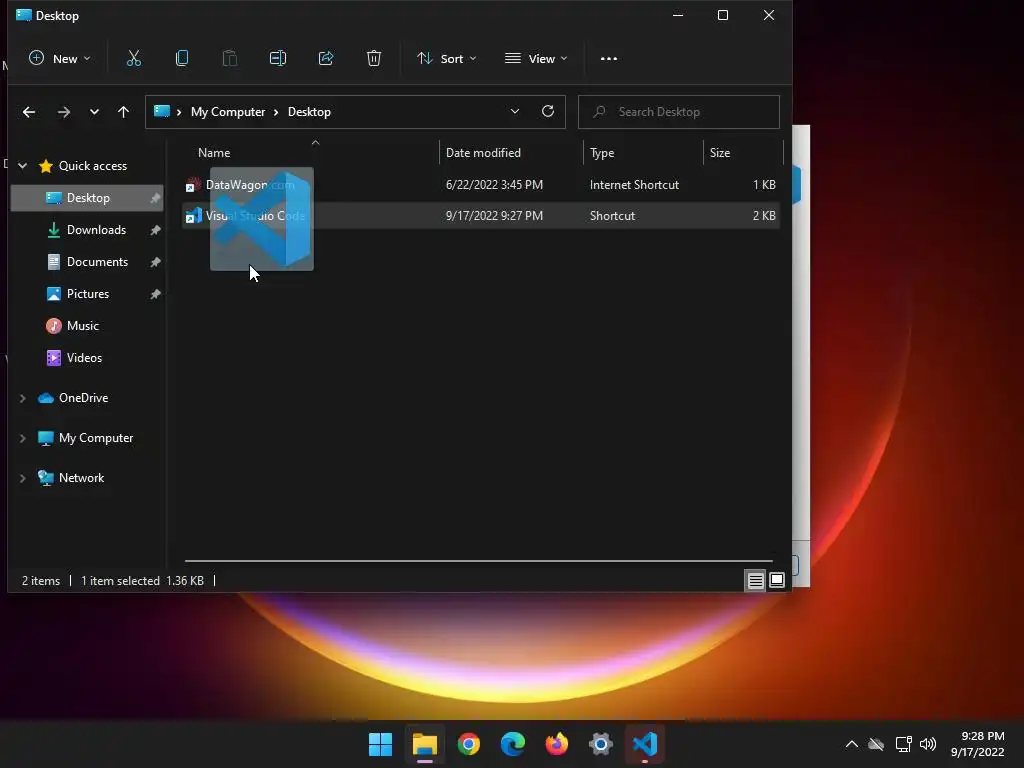Click the 1 item selected status text

(x=120, y=581)
